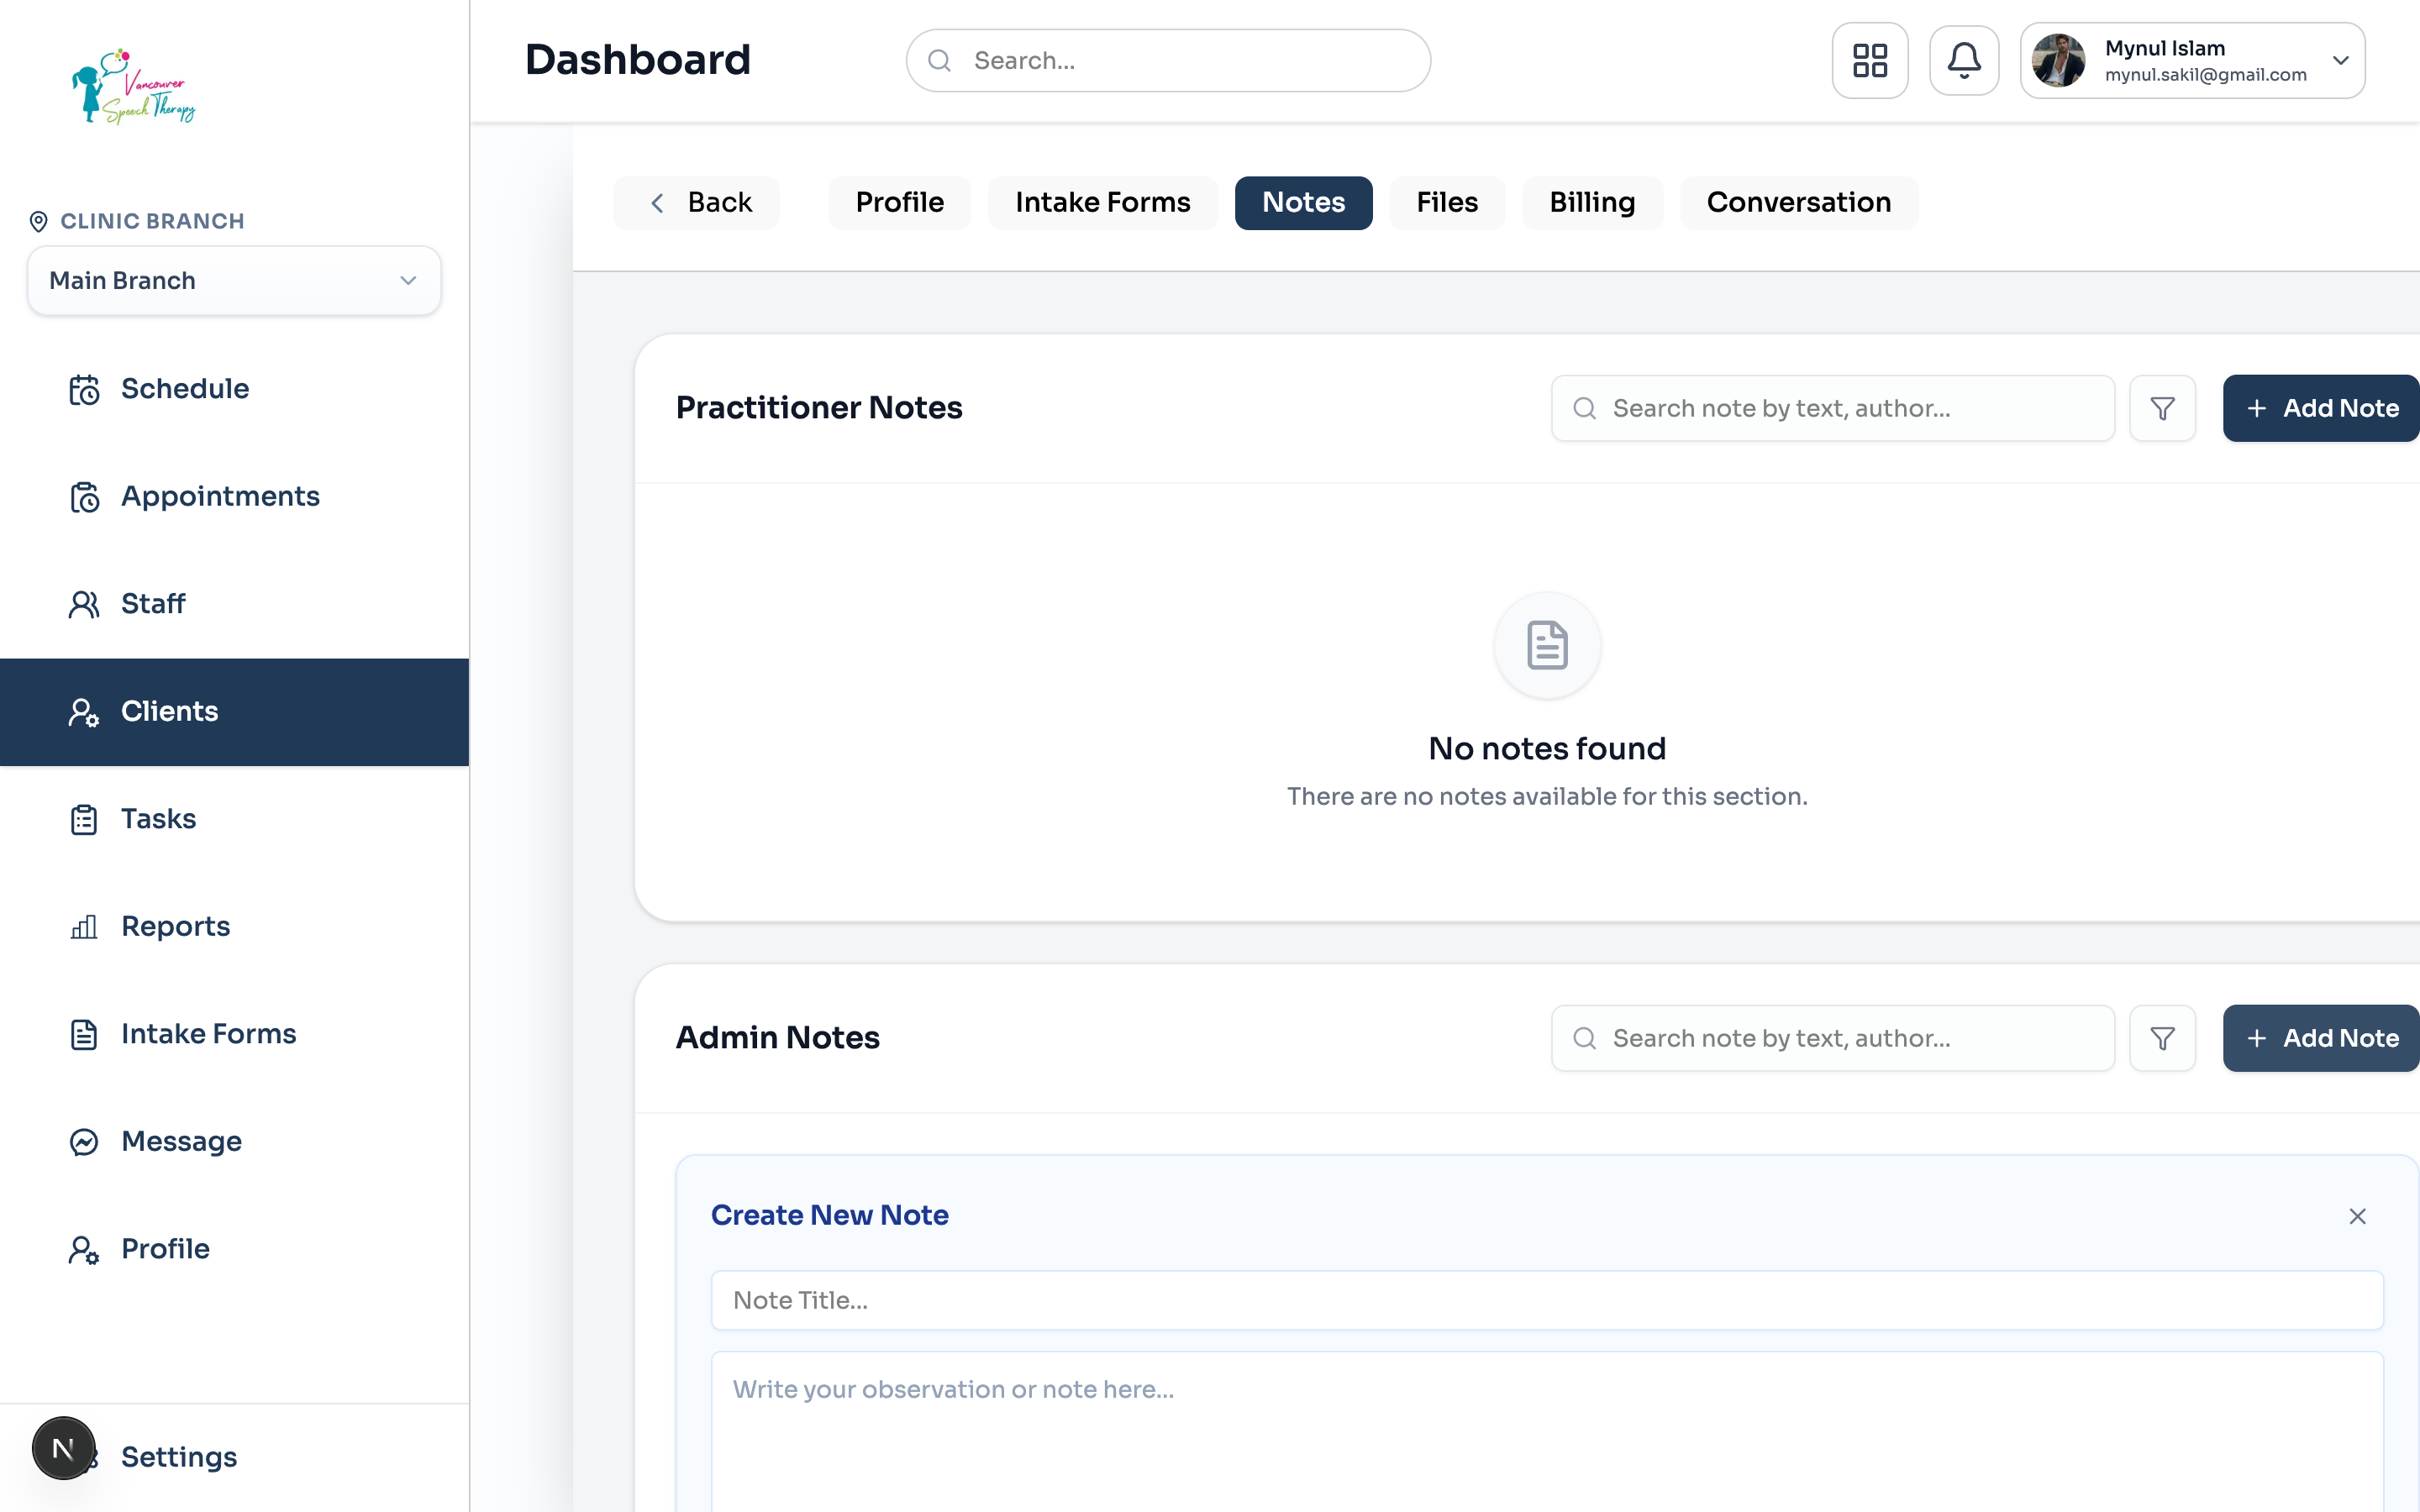Click the Clinic Branch location pin icon

tap(38, 221)
